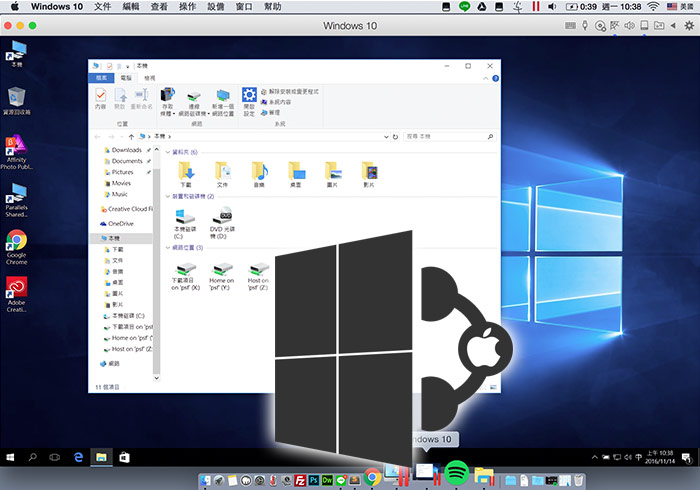Open the Parallels shared folders icon

(x=659, y=26)
